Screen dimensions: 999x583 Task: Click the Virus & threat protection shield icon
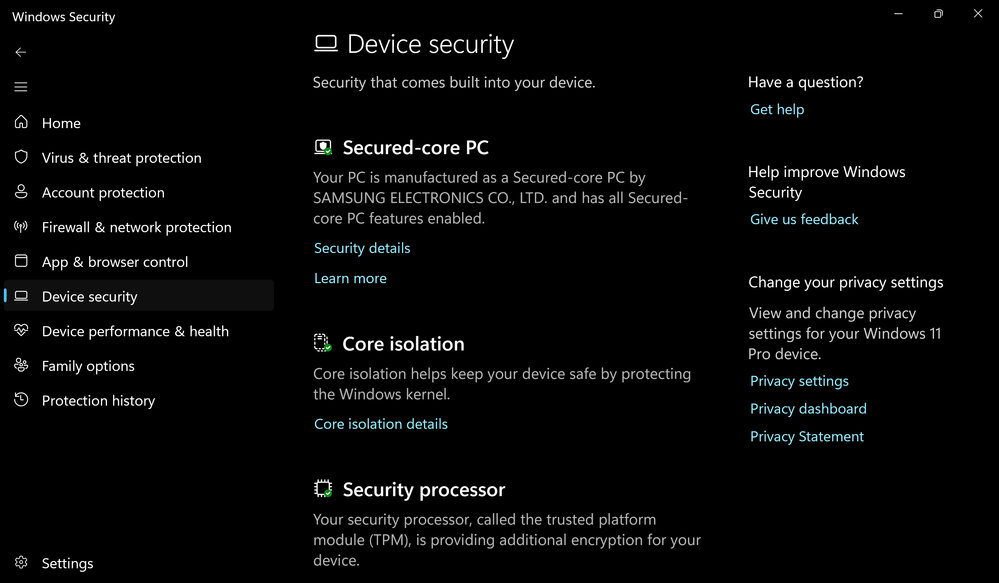pyautogui.click(x=21, y=157)
